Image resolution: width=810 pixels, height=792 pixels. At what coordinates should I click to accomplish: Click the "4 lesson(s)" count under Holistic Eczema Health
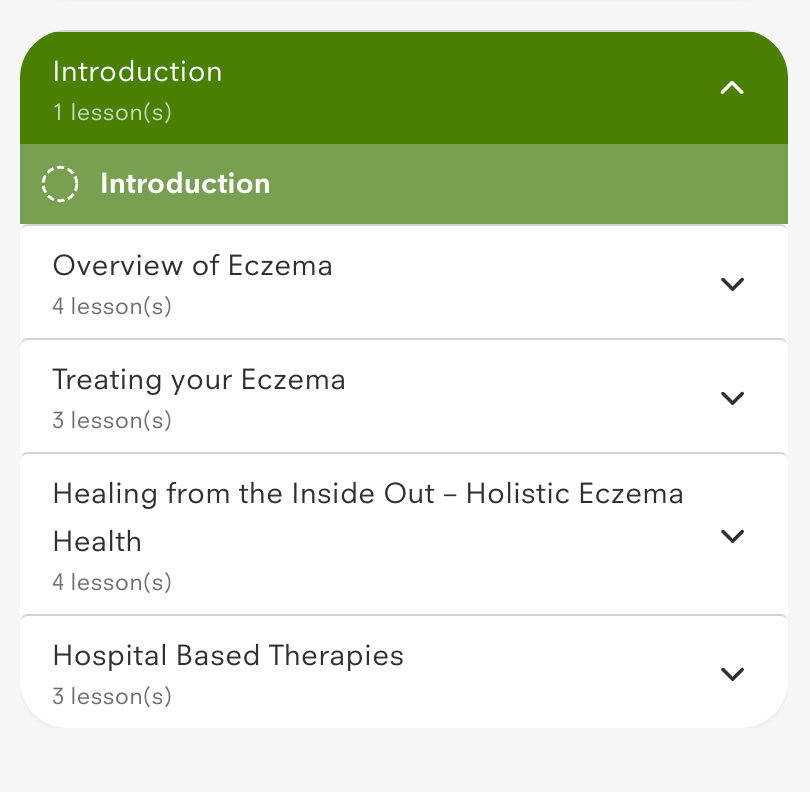coord(112,582)
